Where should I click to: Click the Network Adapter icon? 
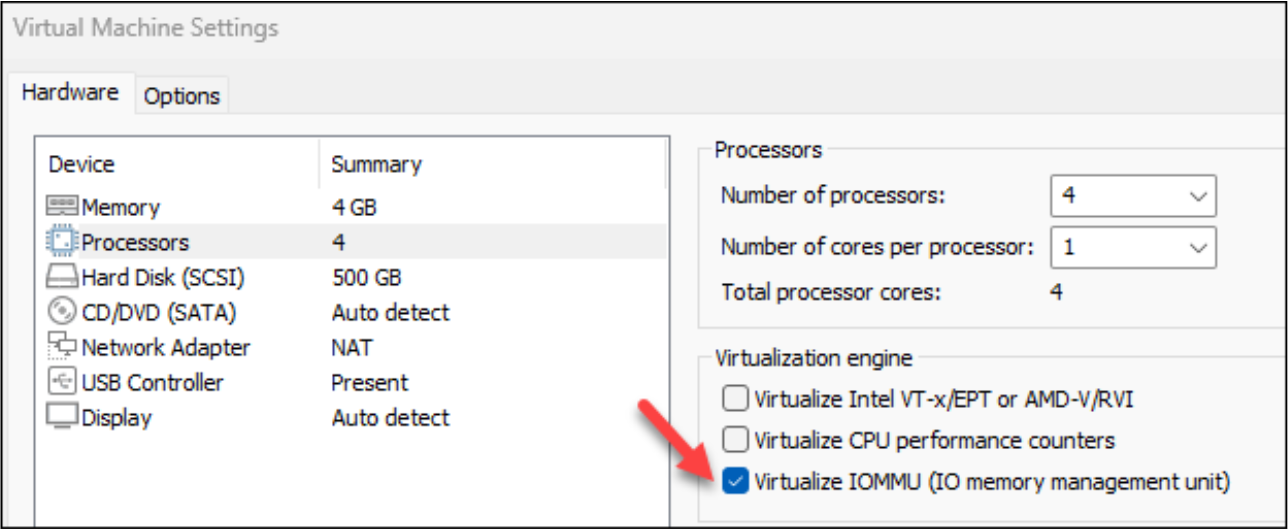pos(63,348)
